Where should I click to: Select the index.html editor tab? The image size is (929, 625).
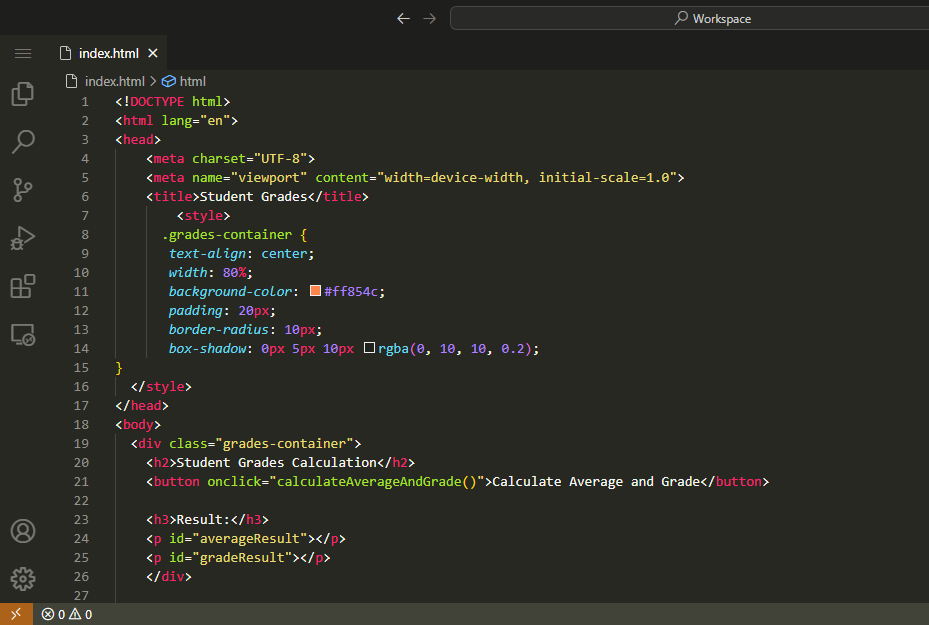pos(108,53)
